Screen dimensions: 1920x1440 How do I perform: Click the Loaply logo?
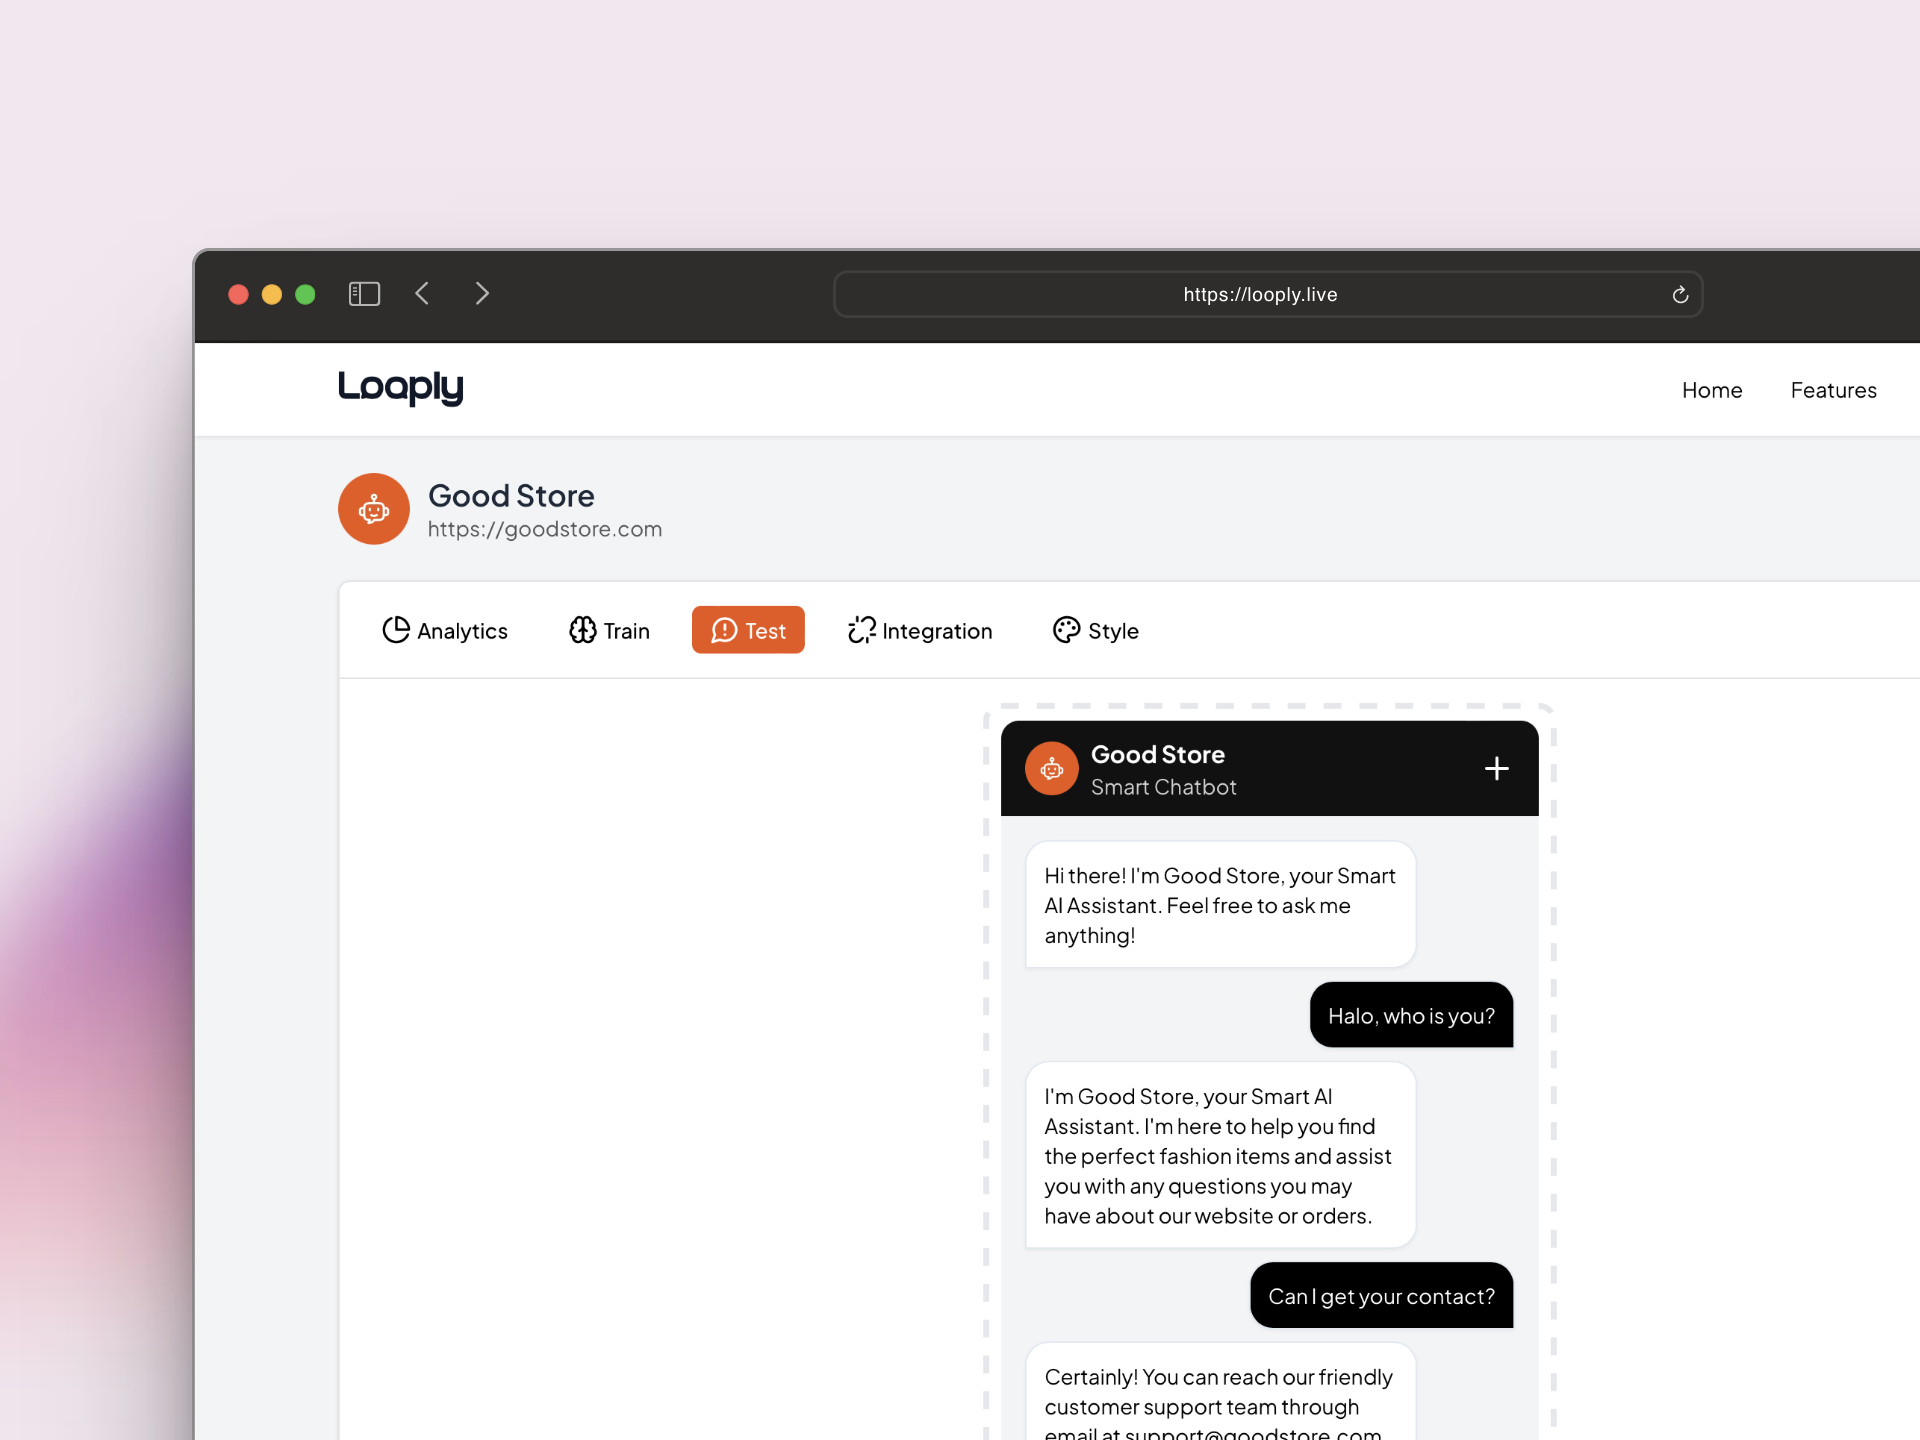(x=401, y=387)
